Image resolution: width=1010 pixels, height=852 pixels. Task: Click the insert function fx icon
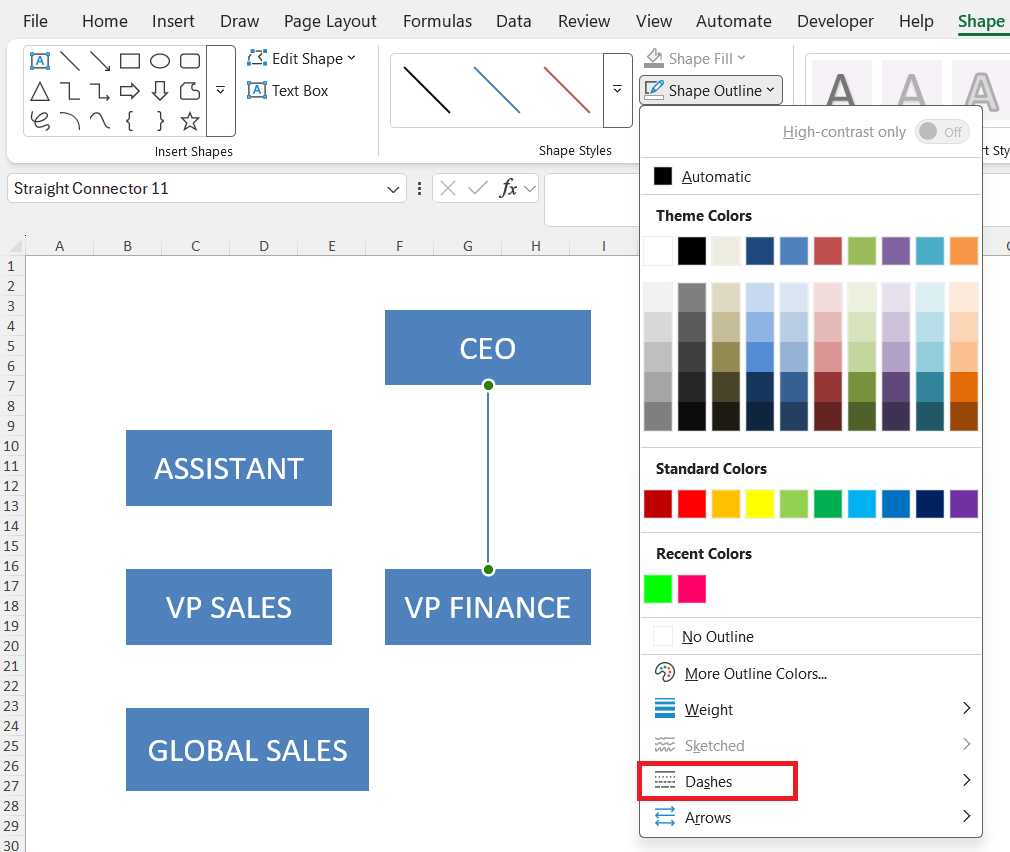[508, 189]
